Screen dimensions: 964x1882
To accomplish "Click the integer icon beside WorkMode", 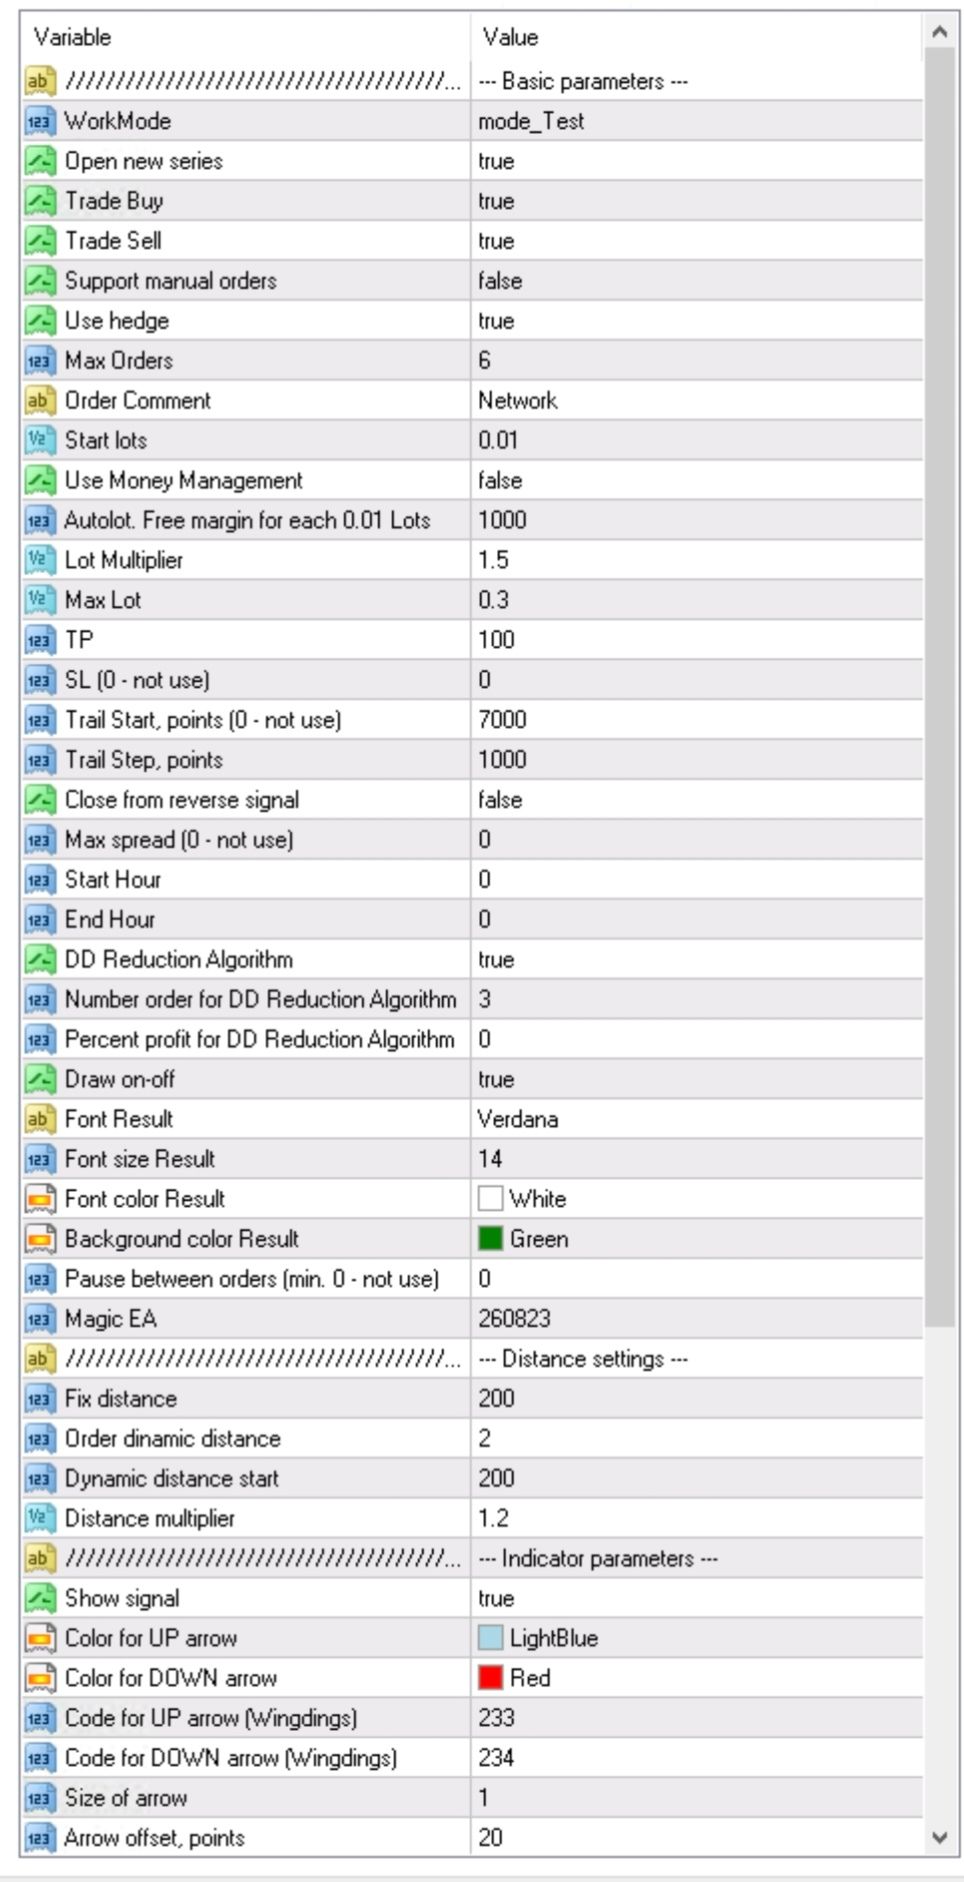I will (x=39, y=121).
